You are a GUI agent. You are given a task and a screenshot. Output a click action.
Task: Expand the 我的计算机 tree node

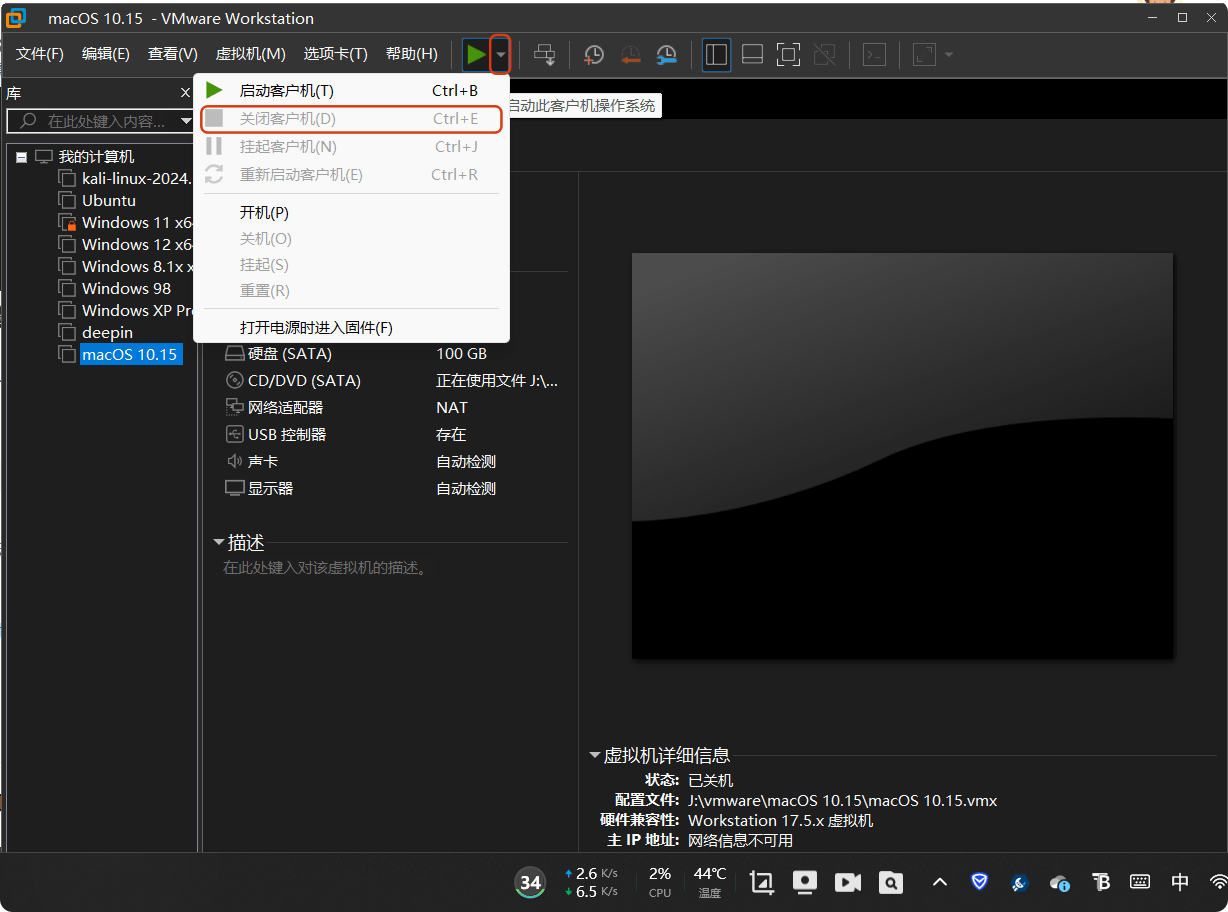(x=19, y=156)
